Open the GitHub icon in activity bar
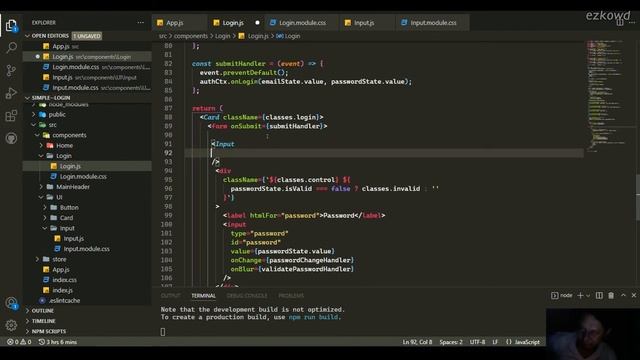 [11, 138]
